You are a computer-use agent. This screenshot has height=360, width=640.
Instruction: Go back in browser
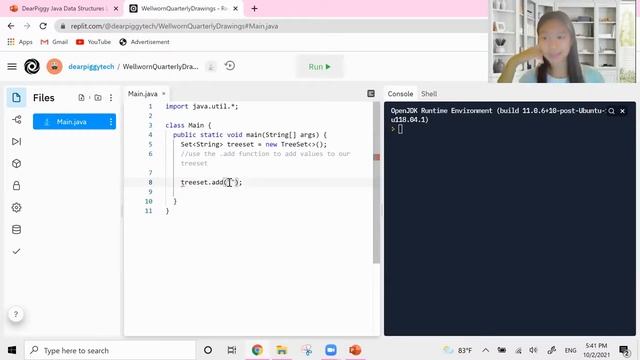click(11, 26)
